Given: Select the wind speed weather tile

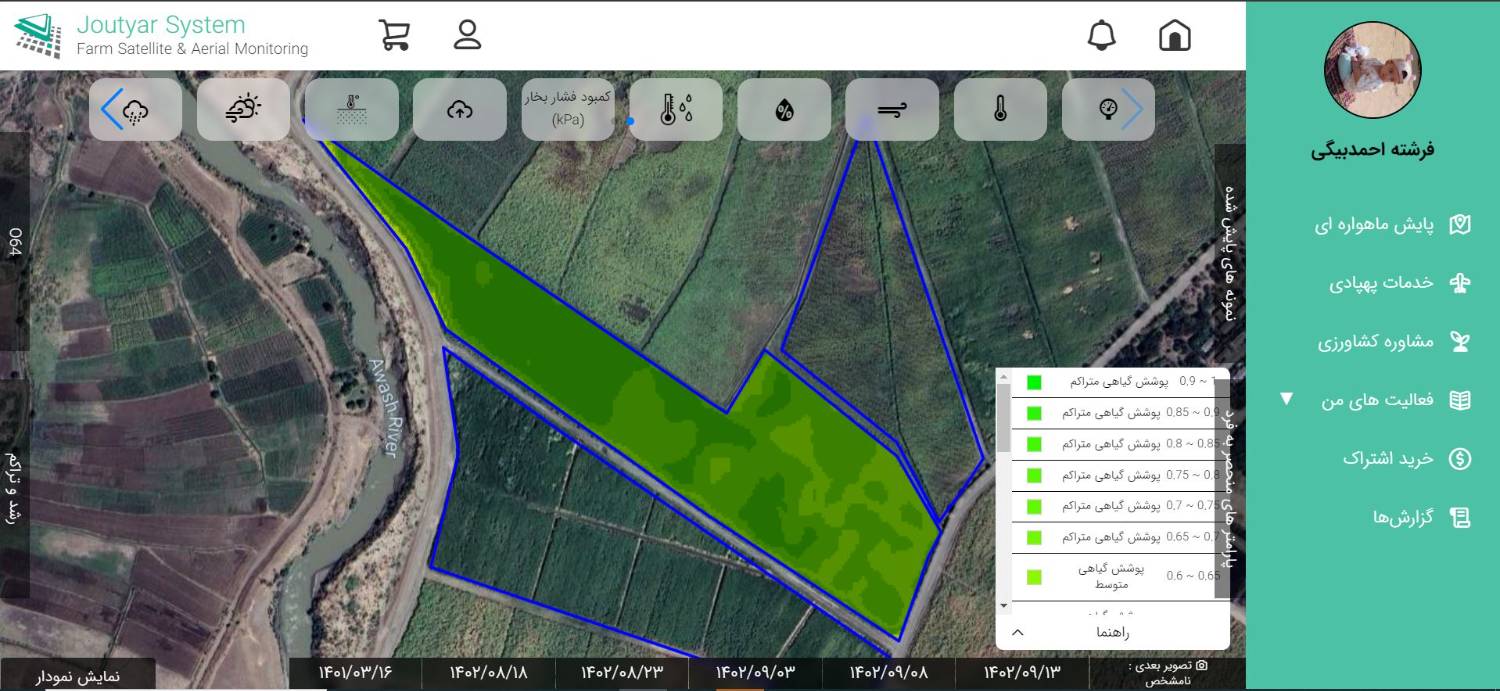Looking at the screenshot, I should 891,110.
